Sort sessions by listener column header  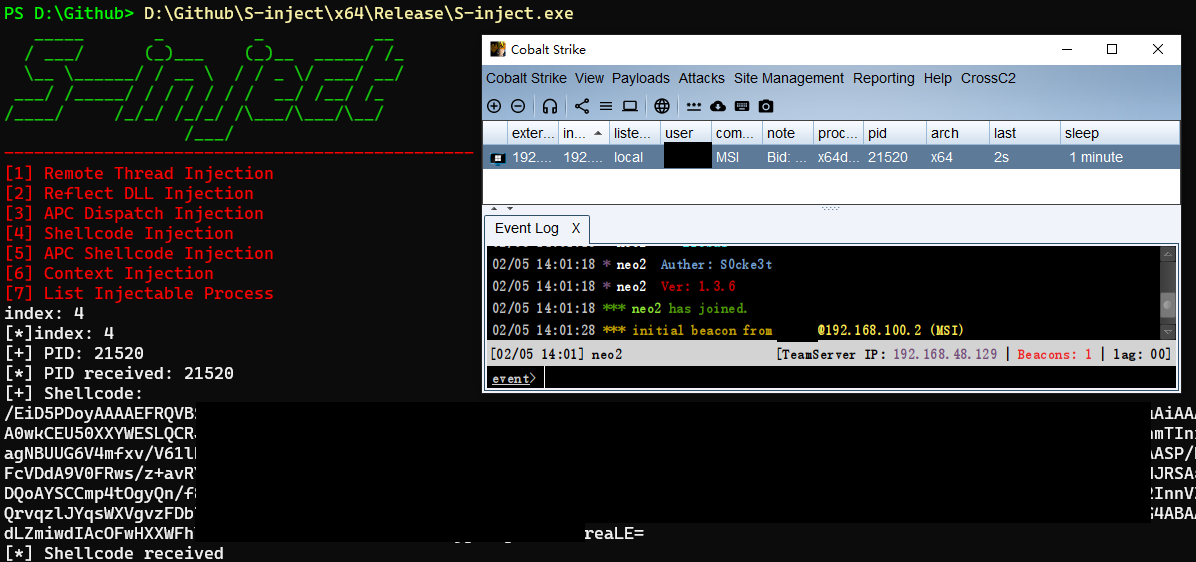[635, 133]
